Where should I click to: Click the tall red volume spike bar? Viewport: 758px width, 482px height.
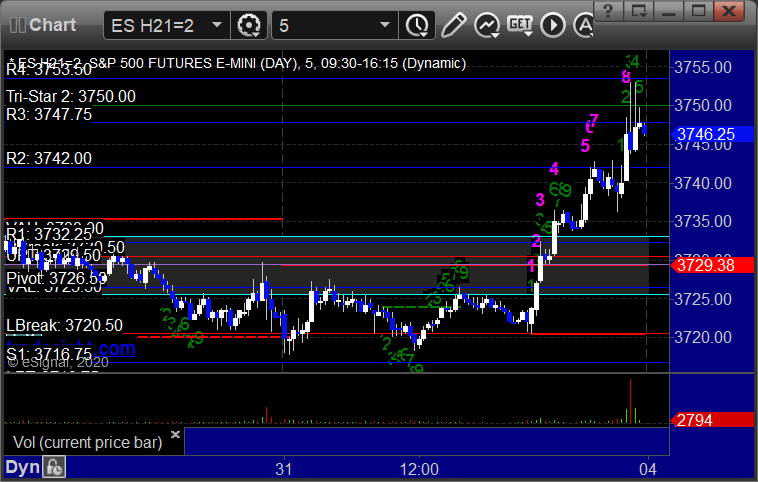tap(630, 401)
